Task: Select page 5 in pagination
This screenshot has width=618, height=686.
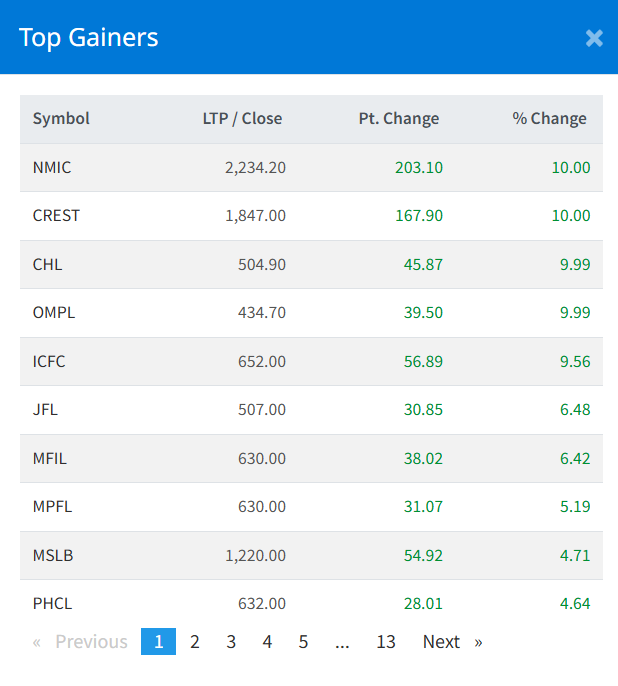Action: pos(303,642)
